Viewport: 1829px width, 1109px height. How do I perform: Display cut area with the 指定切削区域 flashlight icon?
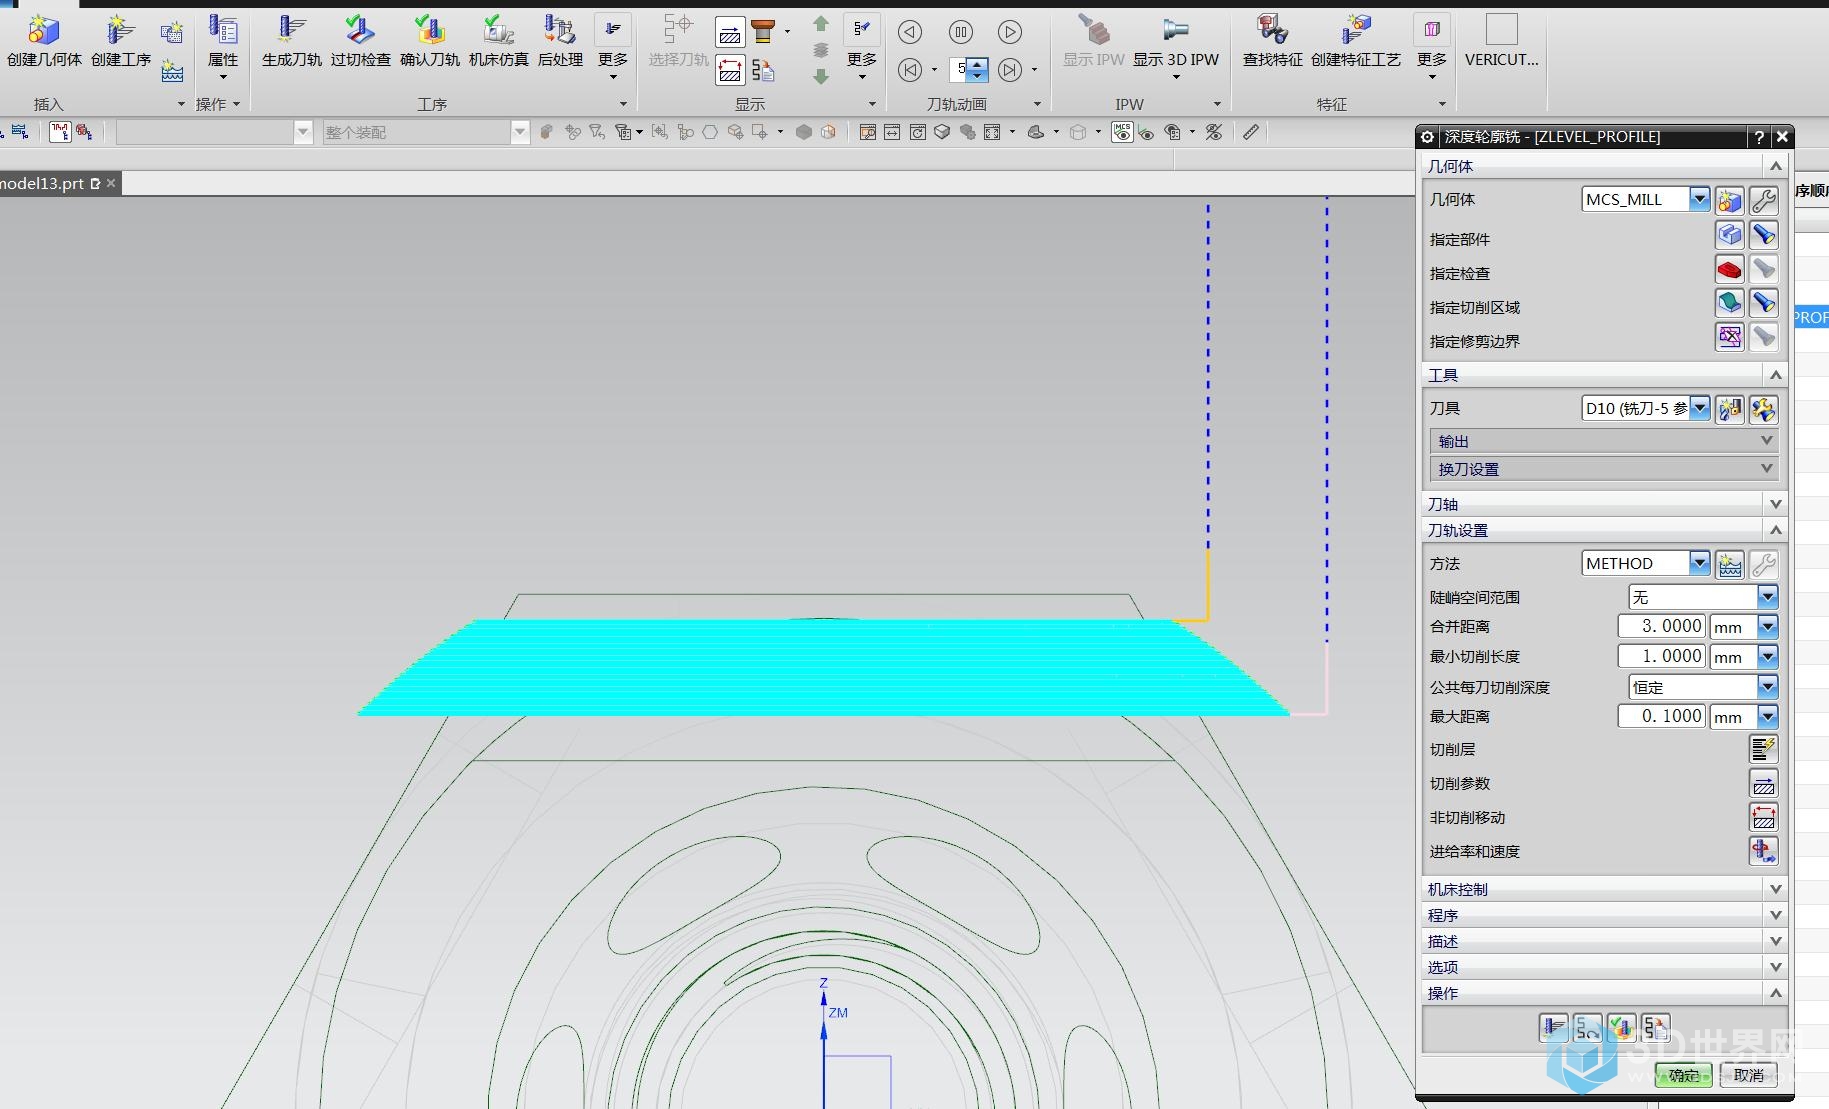pyautogui.click(x=1763, y=303)
